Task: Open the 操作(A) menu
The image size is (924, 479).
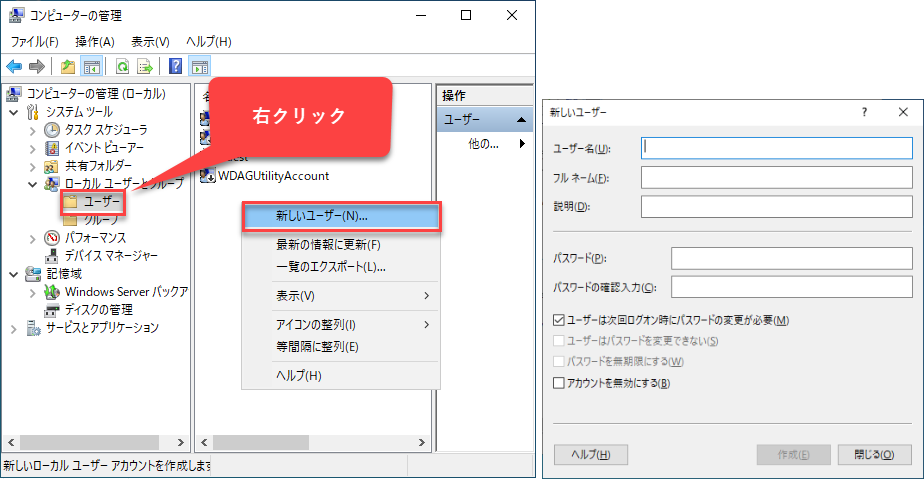Action: click(x=95, y=41)
